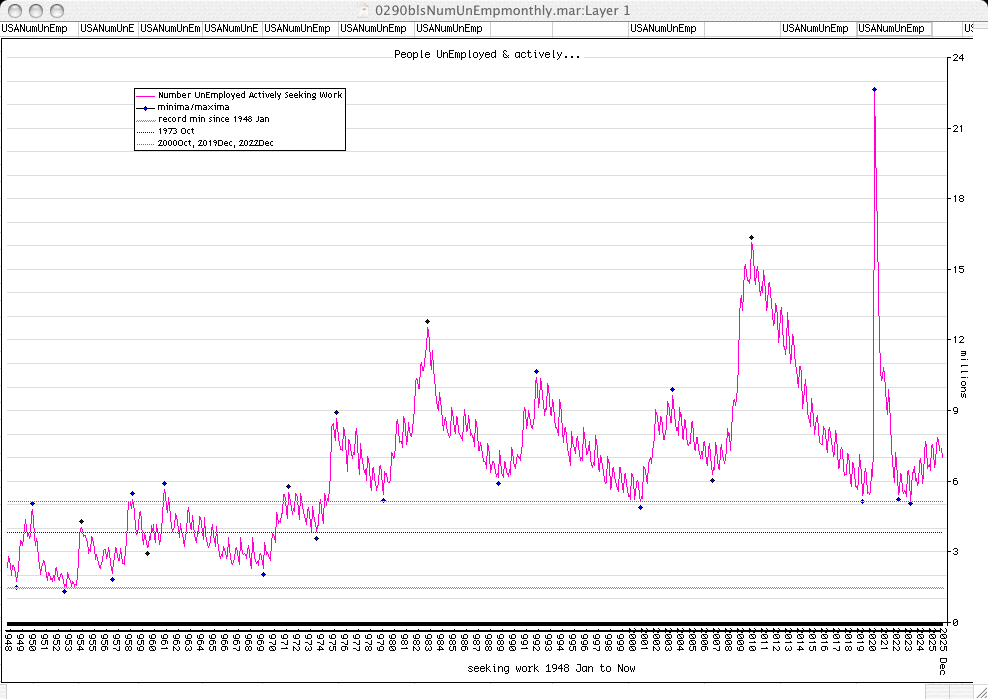Select the 2010 peak marker above 16 million
Image resolution: width=988 pixels, height=699 pixels.
(x=751, y=237)
